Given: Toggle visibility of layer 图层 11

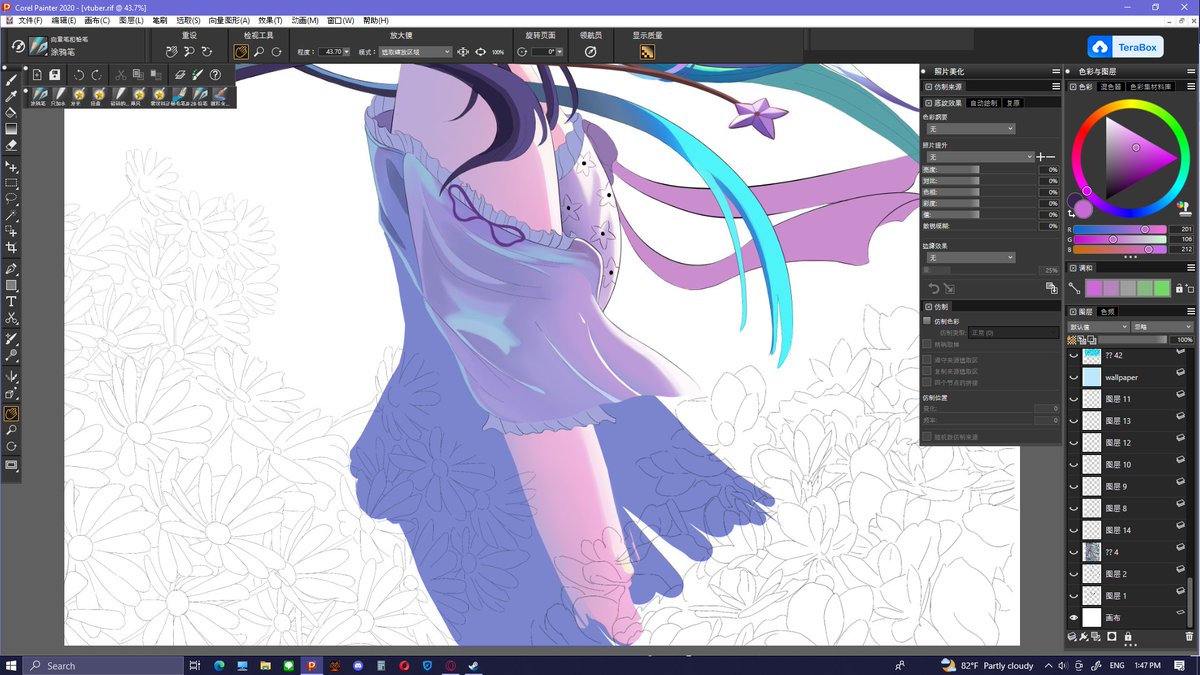Looking at the screenshot, I should [x=1074, y=399].
